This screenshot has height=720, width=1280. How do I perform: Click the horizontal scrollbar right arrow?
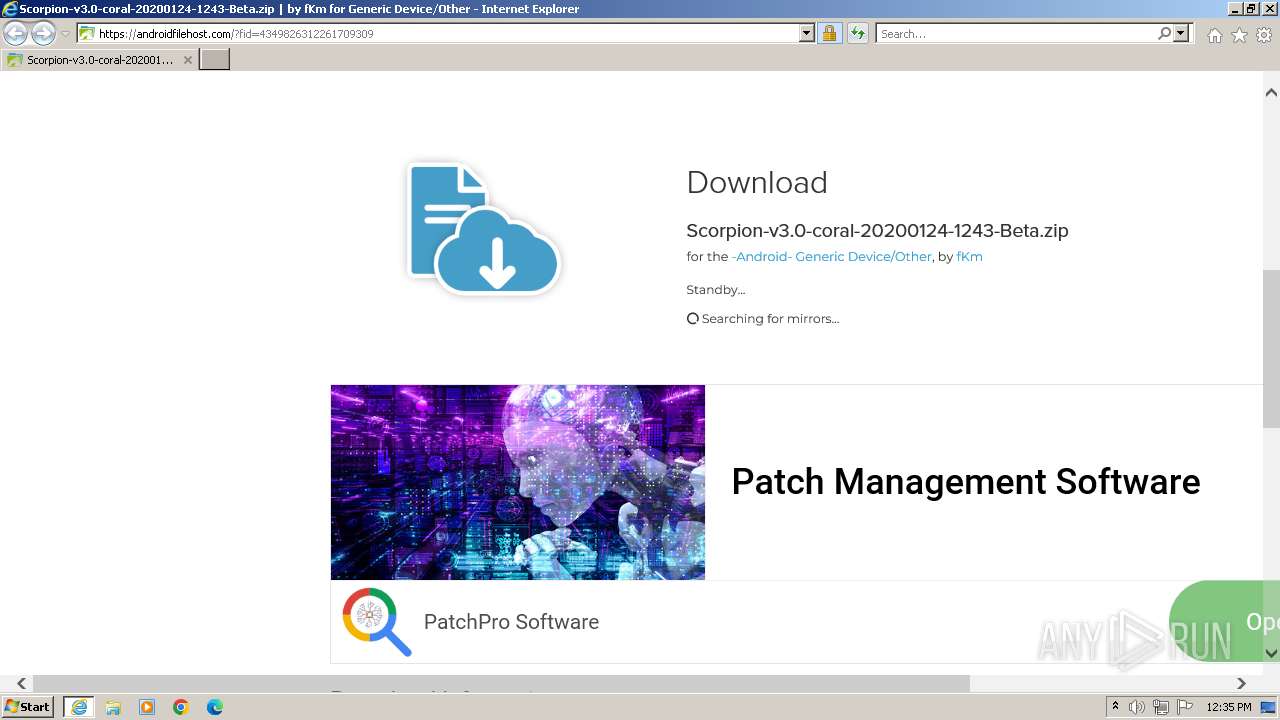point(1241,683)
